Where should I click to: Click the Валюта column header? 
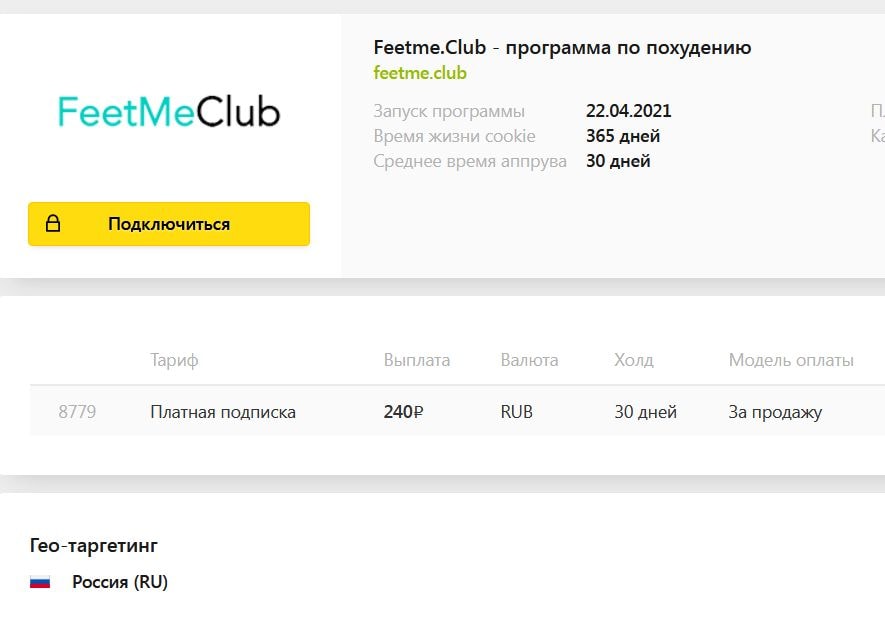coord(529,360)
